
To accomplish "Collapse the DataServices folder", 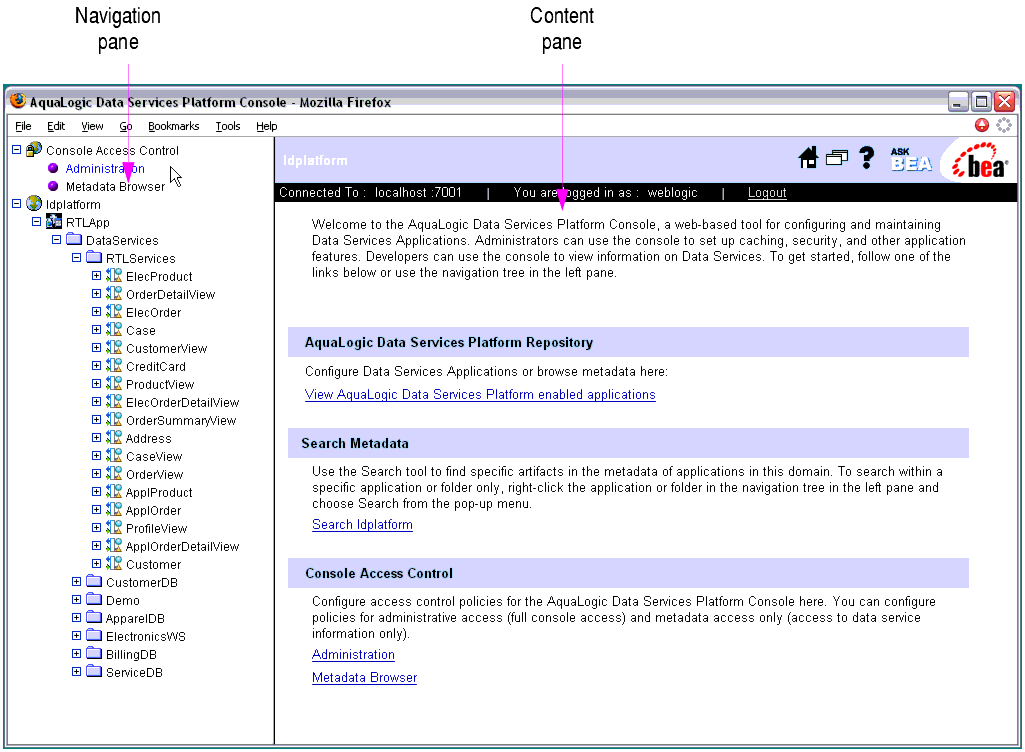I will coord(56,239).
